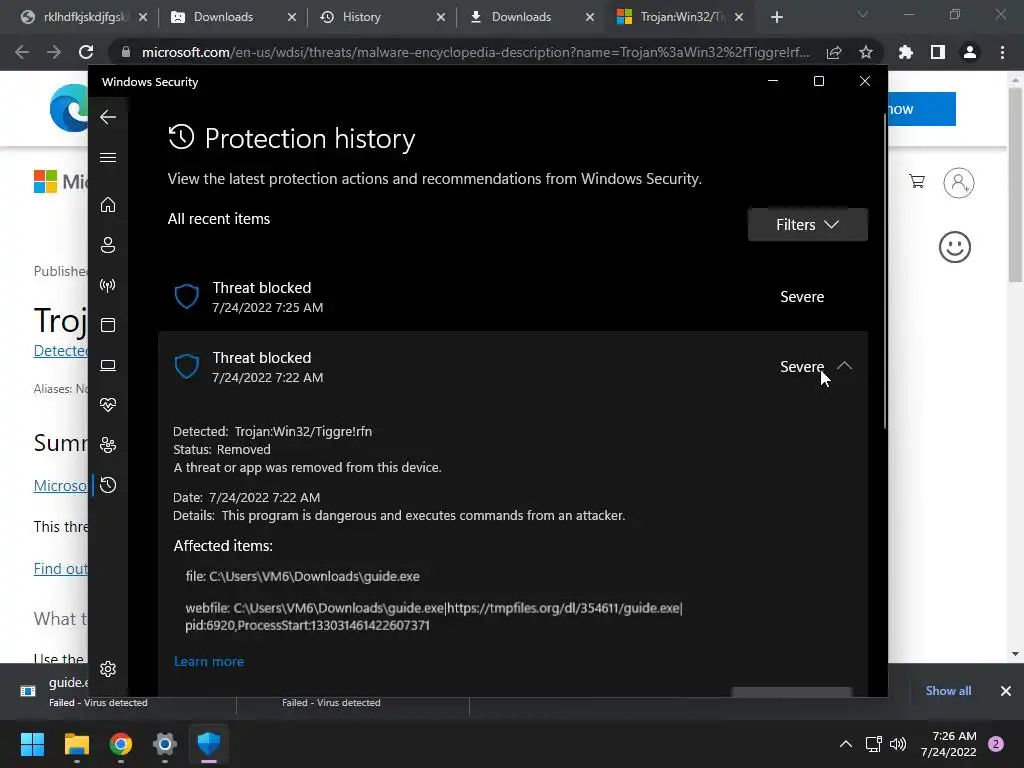Image resolution: width=1024 pixels, height=768 pixels.
Task: Open Chrome profile avatar icon
Action: tap(970, 52)
